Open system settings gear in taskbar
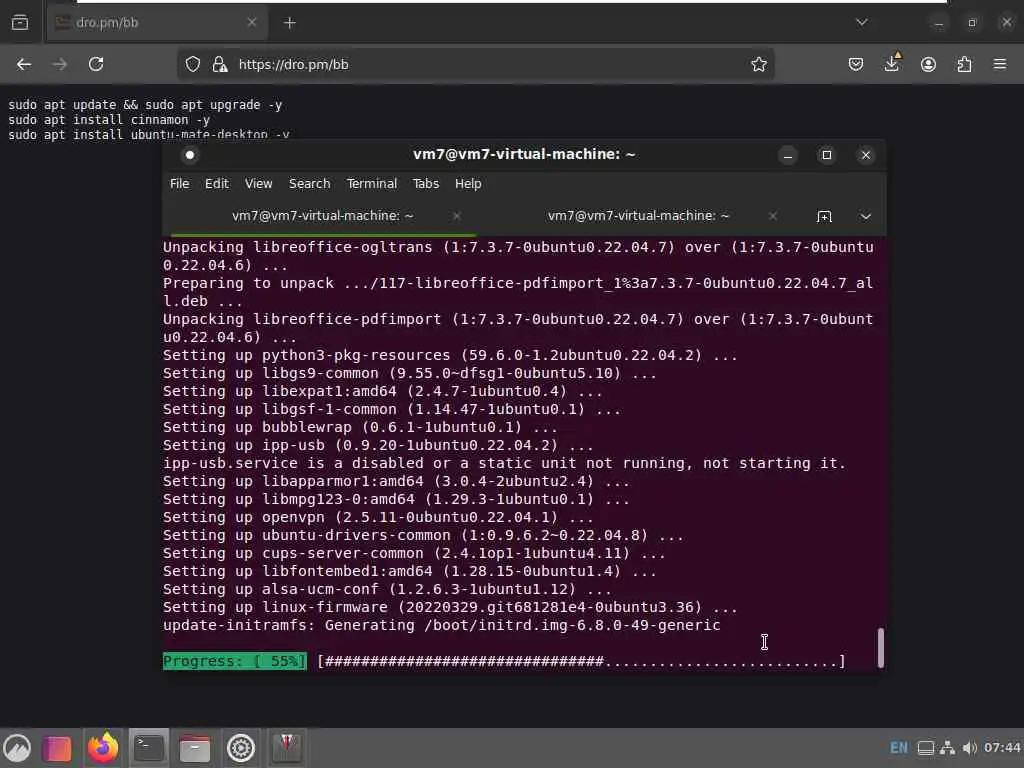The height and width of the screenshot is (768, 1024). click(x=240, y=748)
